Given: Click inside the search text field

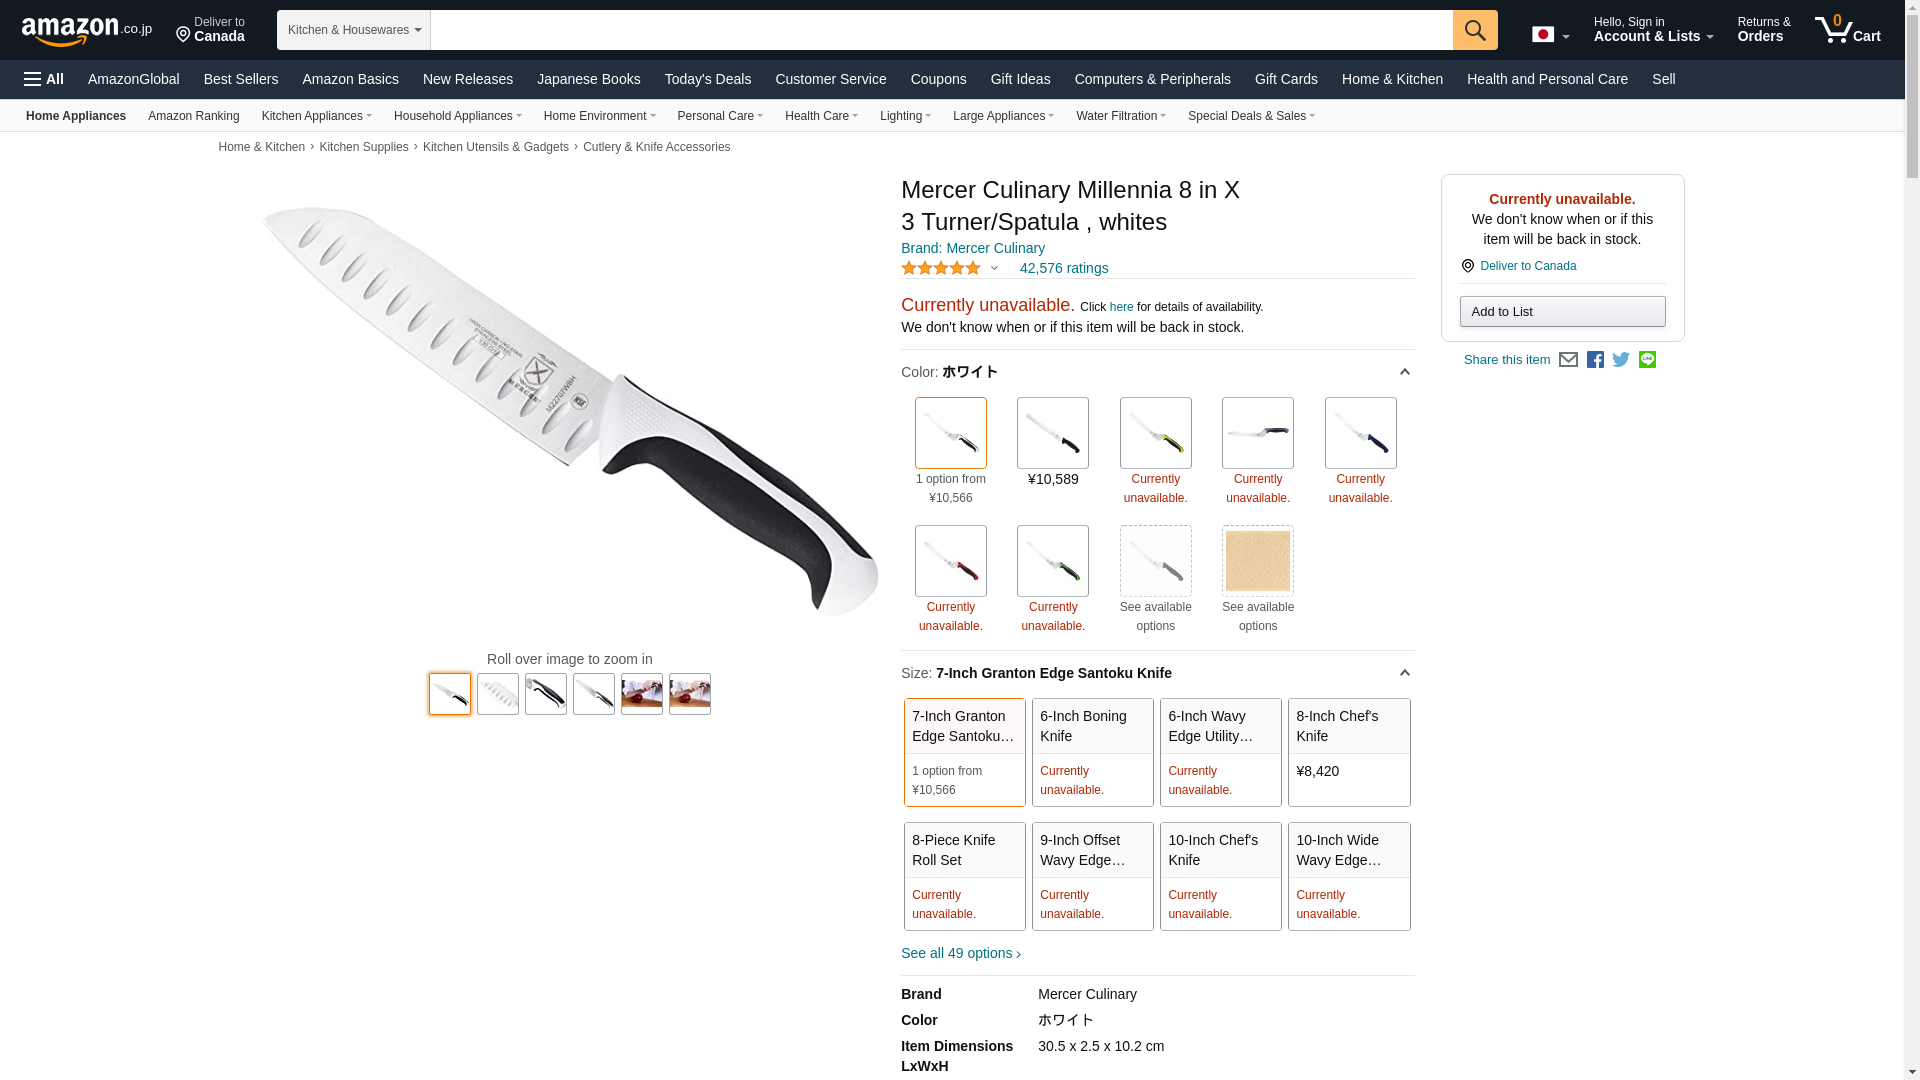Looking at the screenshot, I should coord(941,30).
